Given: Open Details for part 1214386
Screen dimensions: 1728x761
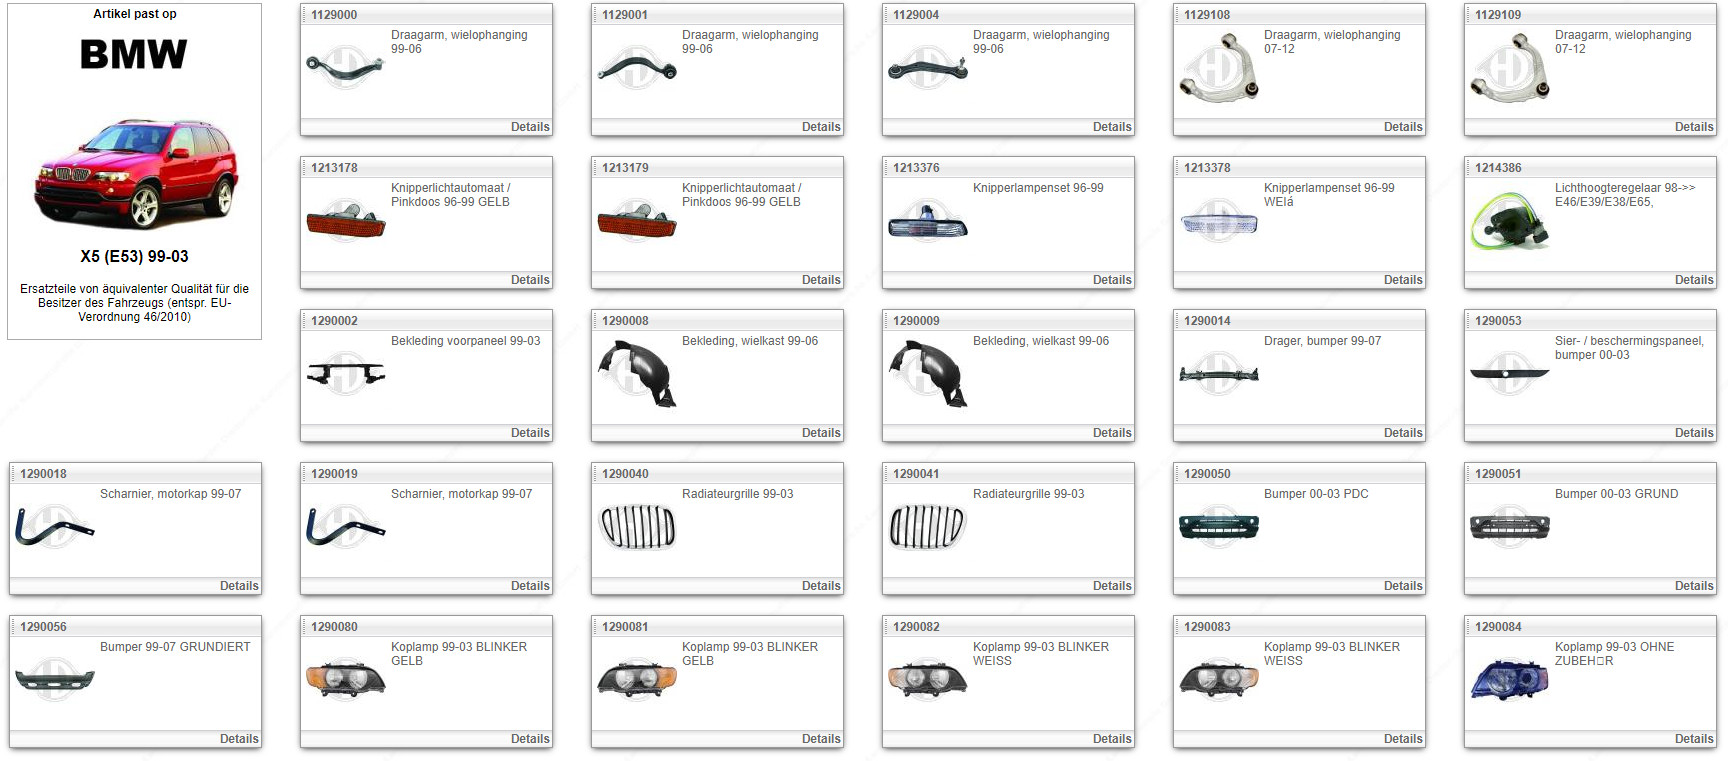Looking at the screenshot, I should 1694,280.
